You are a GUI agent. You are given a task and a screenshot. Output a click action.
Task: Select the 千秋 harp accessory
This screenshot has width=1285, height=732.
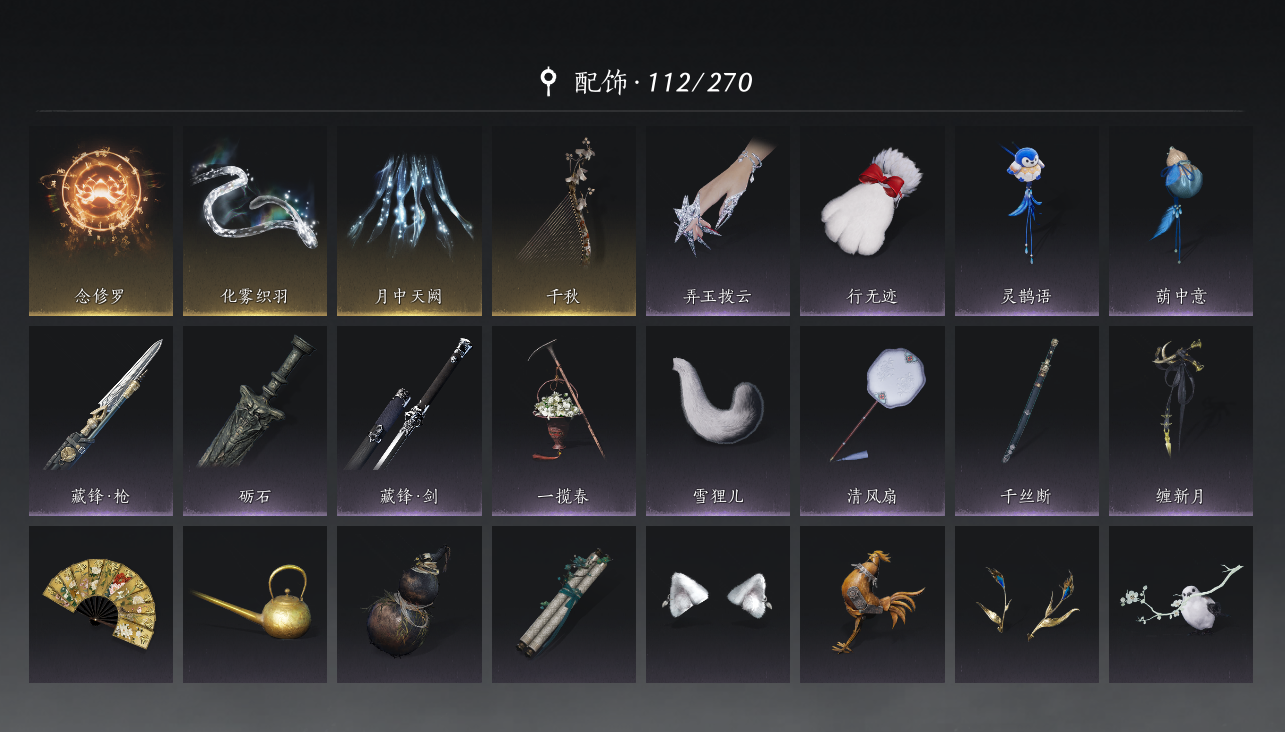[x=564, y=220]
